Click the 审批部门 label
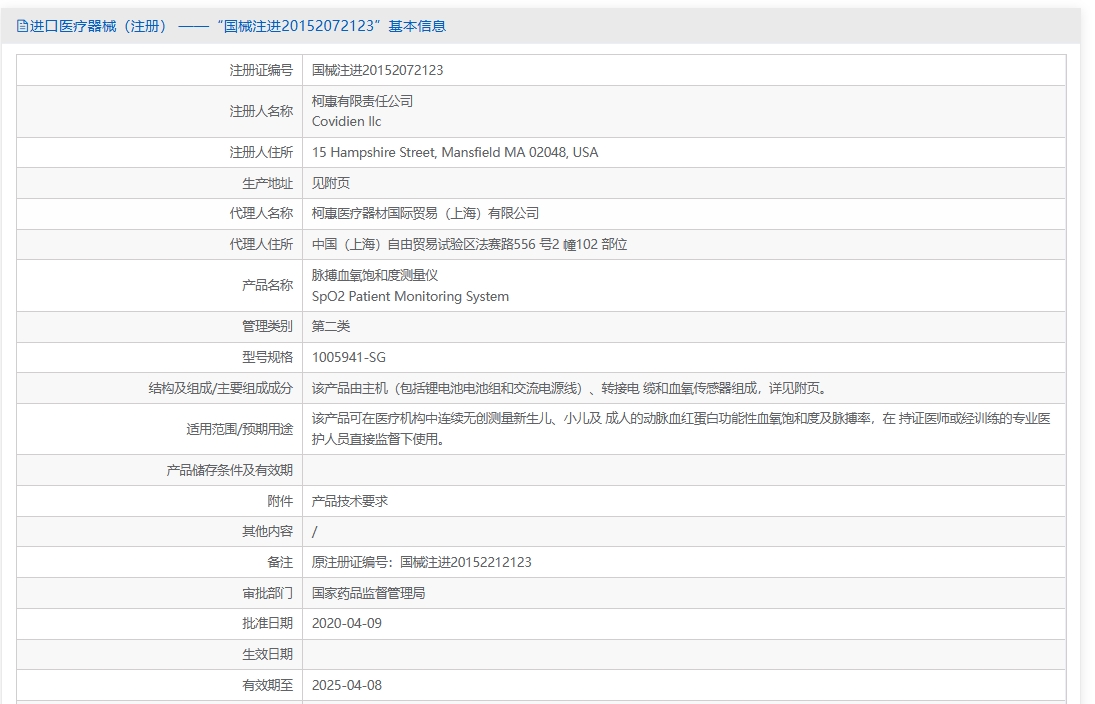This screenshot has width=1095, height=704. coord(267,594)
